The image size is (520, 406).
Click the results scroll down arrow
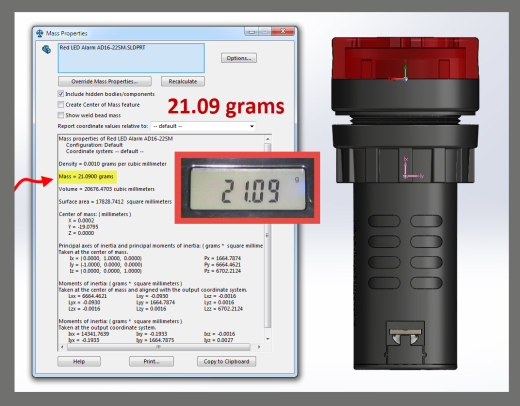click(x=267, y=339)
